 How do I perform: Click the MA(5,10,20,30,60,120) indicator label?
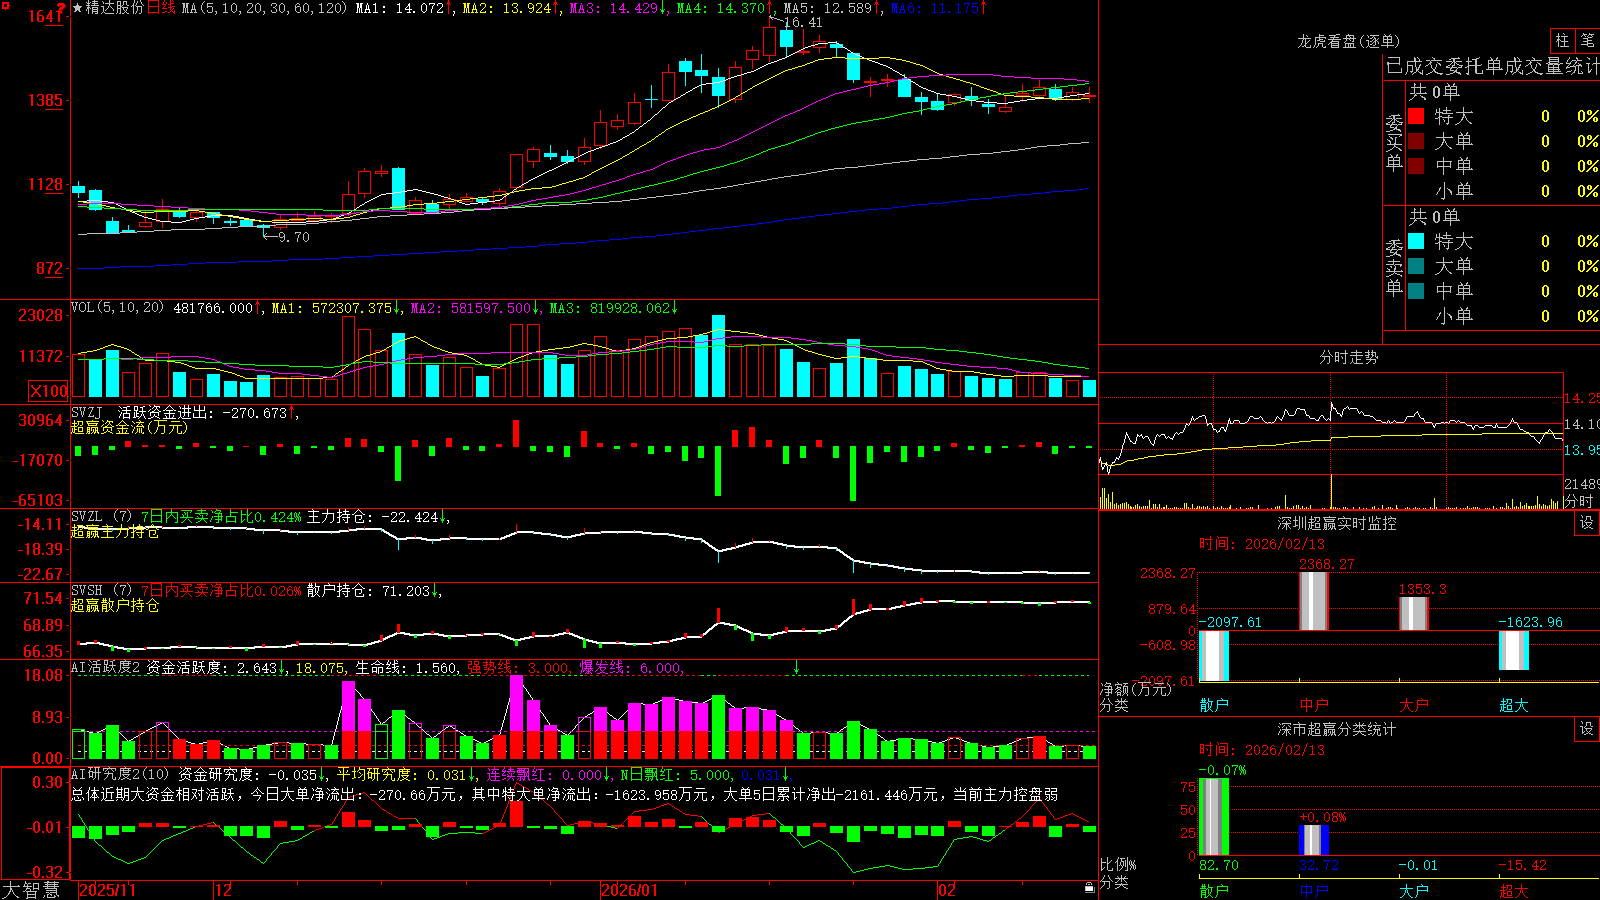point(264,8)
